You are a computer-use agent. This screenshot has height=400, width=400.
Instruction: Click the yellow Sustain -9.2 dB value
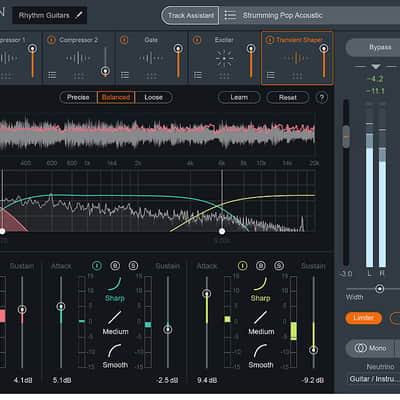tap(312, 380)
